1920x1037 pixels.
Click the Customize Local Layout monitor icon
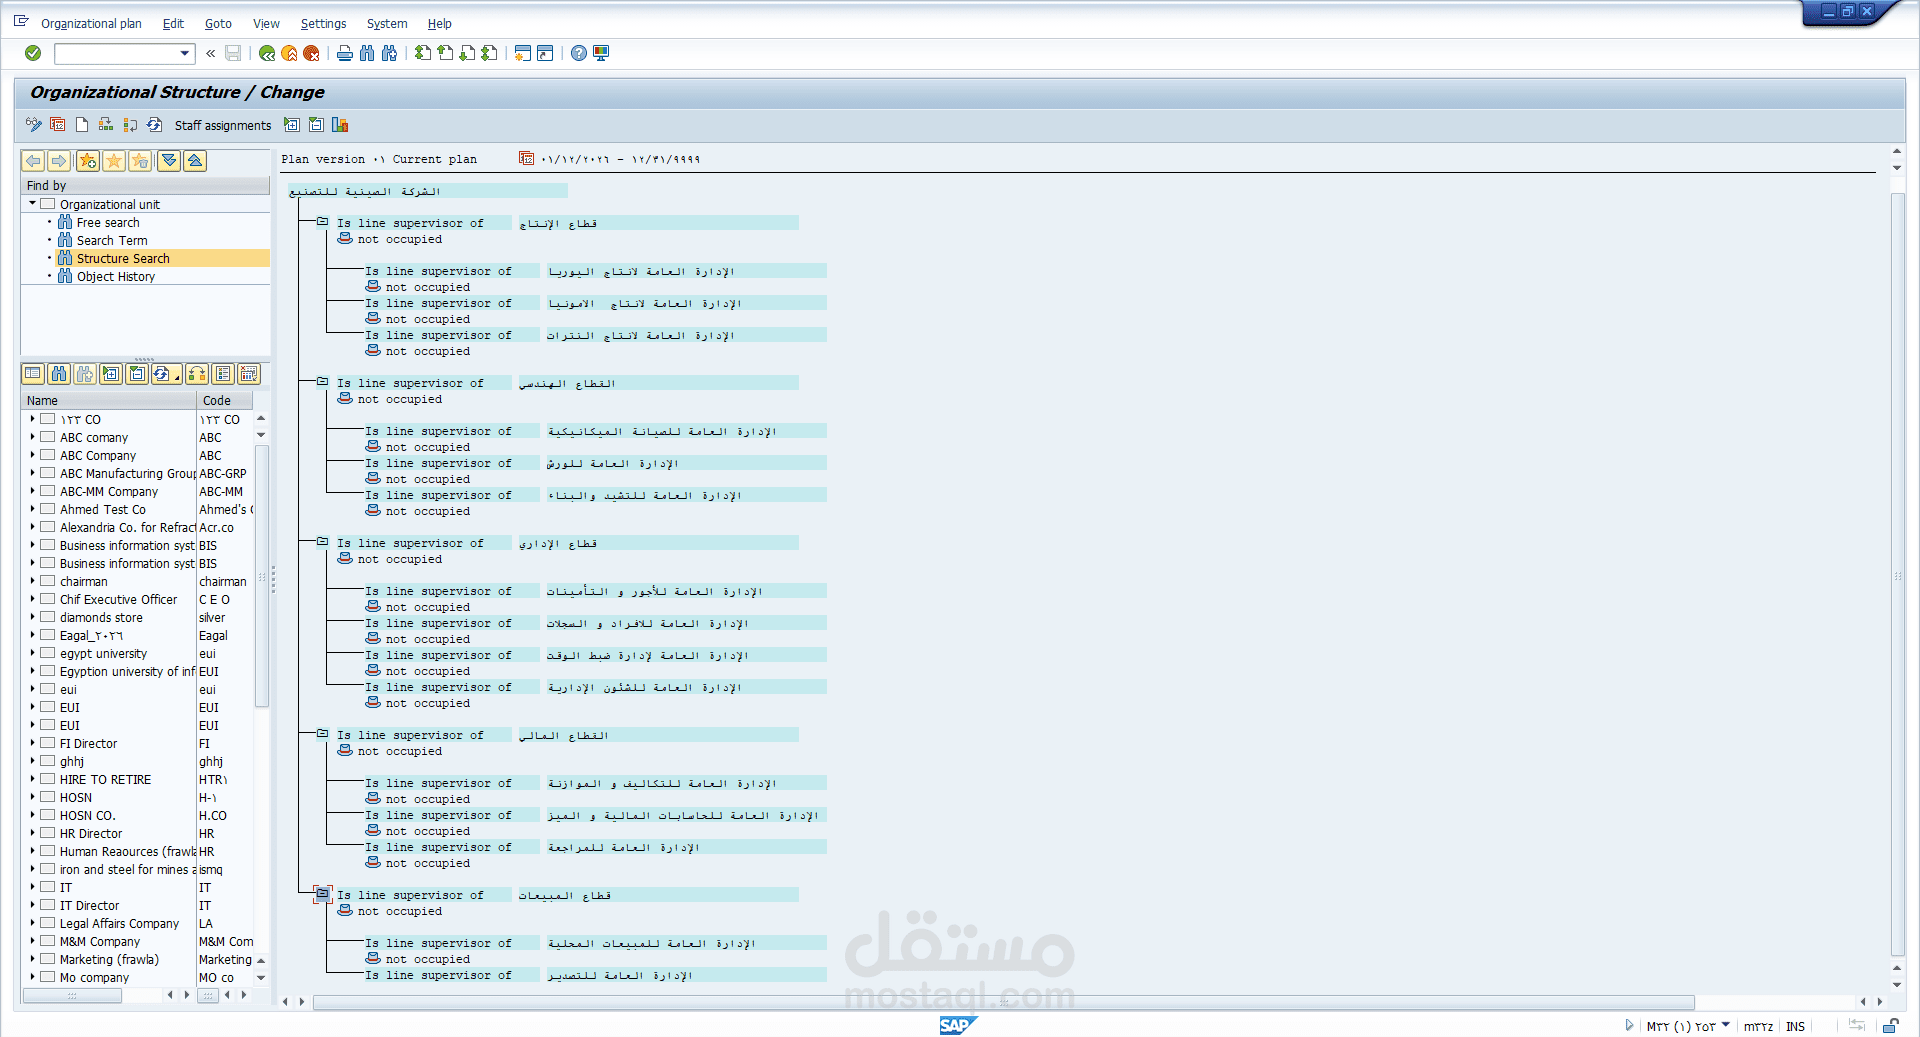601,53
